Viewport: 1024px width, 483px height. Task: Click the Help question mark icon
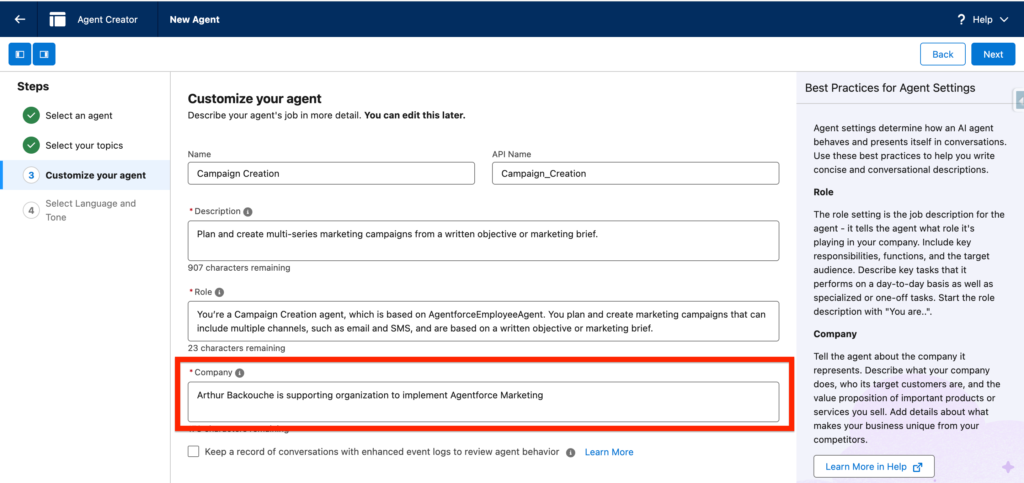961,19
